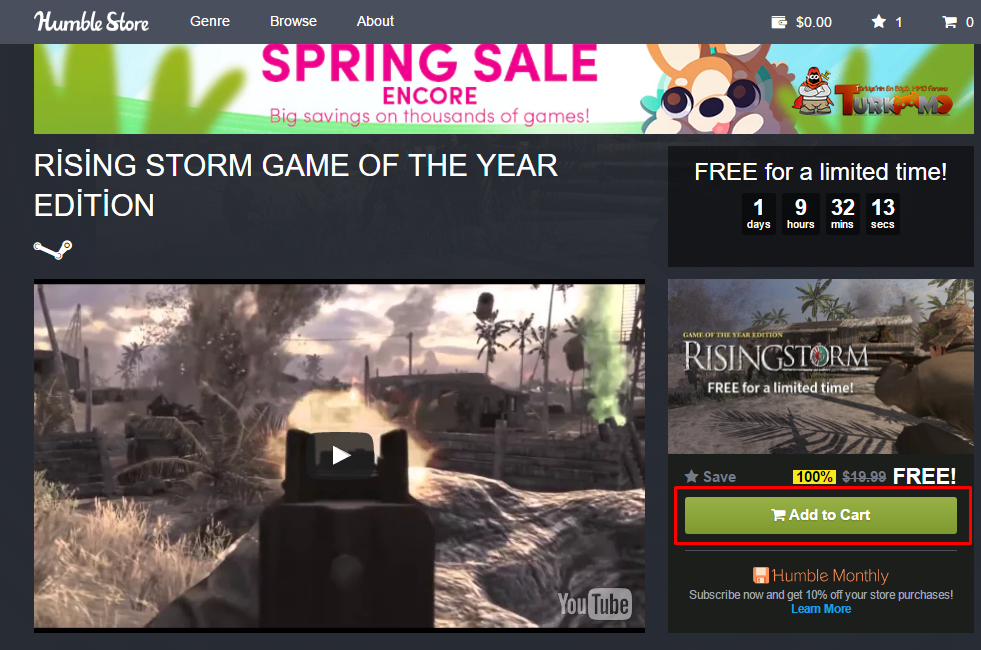
Task: Open the About menu
Action: (375, 21)
